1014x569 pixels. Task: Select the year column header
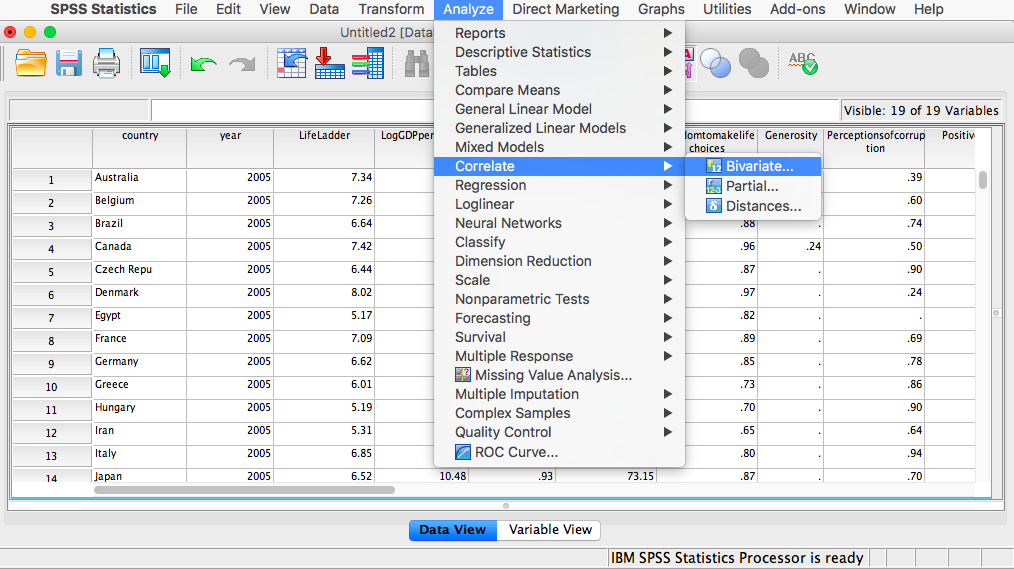[x=230, y=148]
